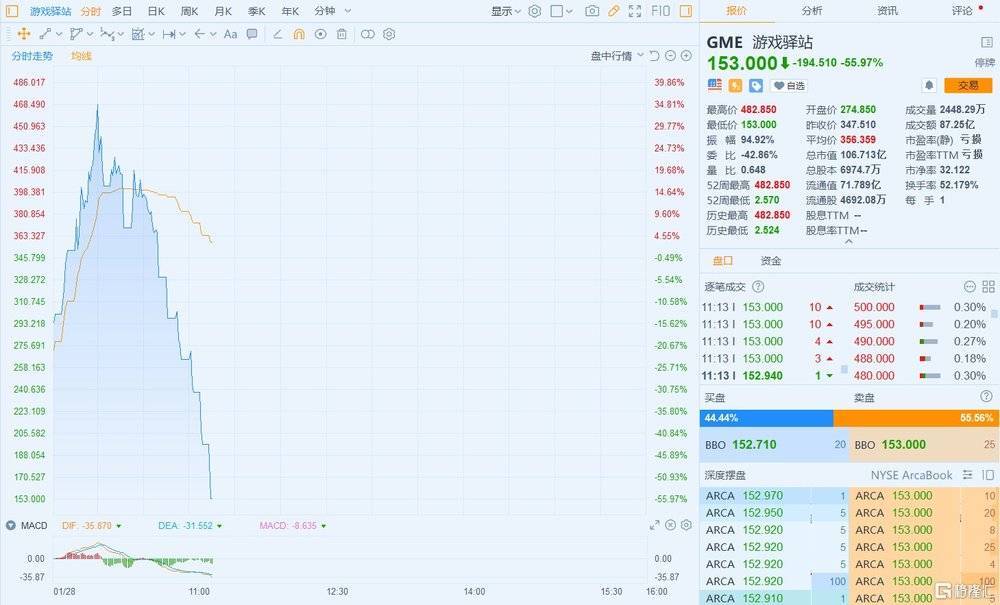Open the F10 company info
This screenshot has height=605, width=1000.
tap(661, 11)
